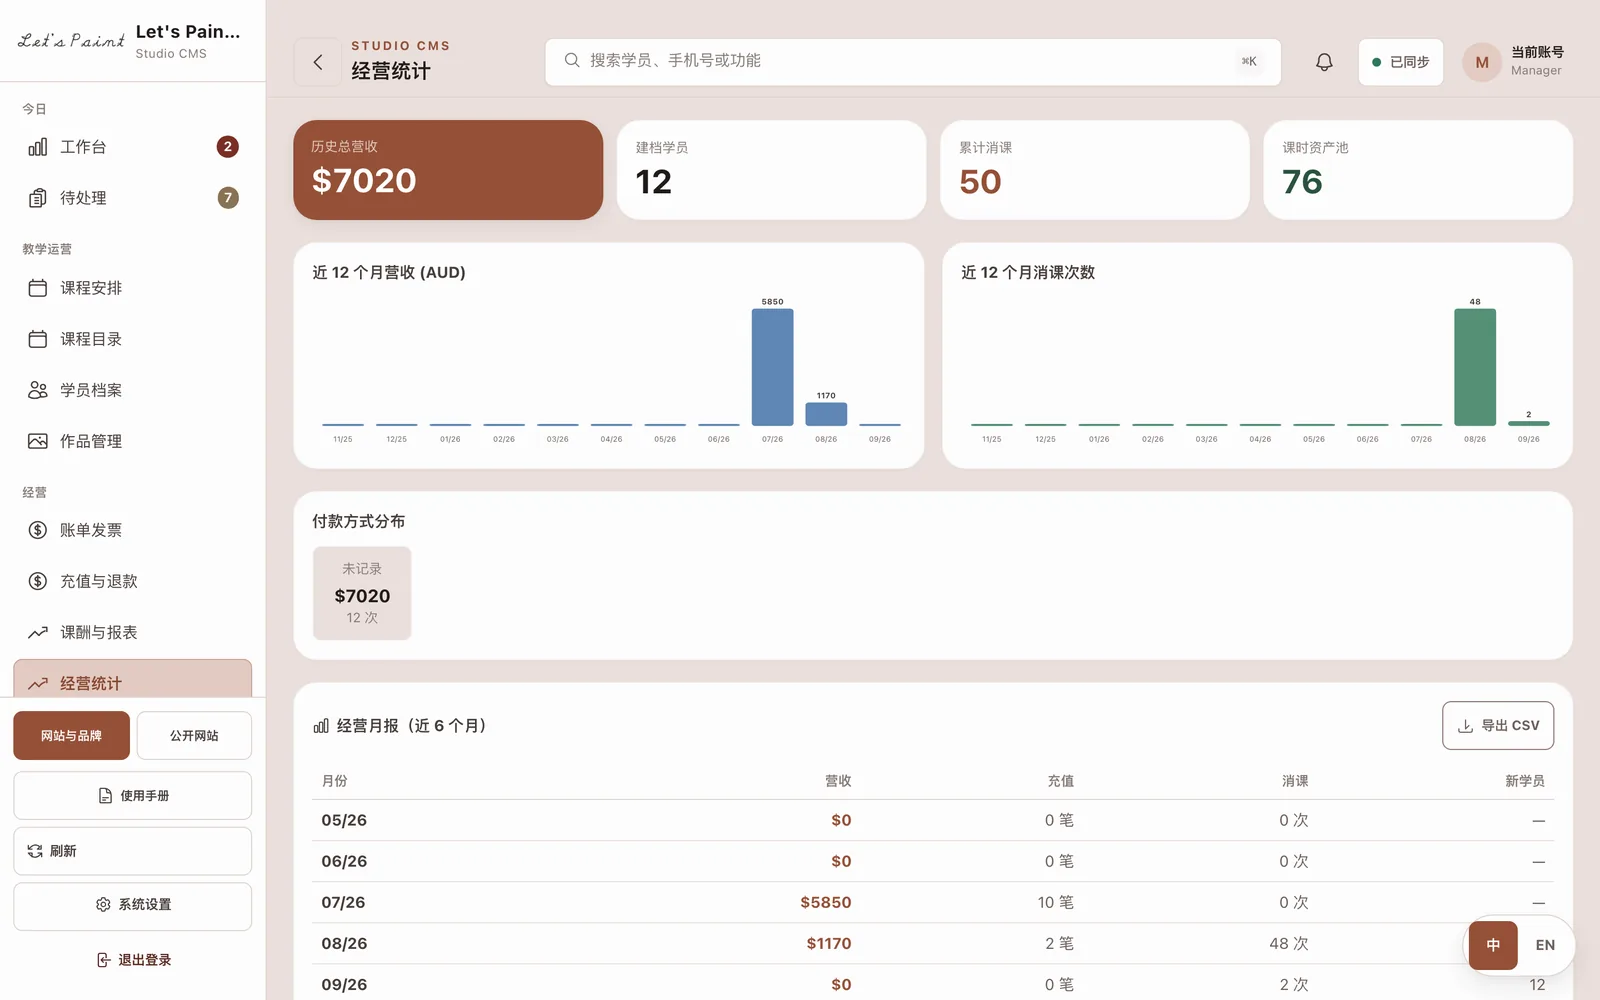The image size is (1600, 1000).
Task: Click the 08/26 green bar 48
Action: 1475,367
